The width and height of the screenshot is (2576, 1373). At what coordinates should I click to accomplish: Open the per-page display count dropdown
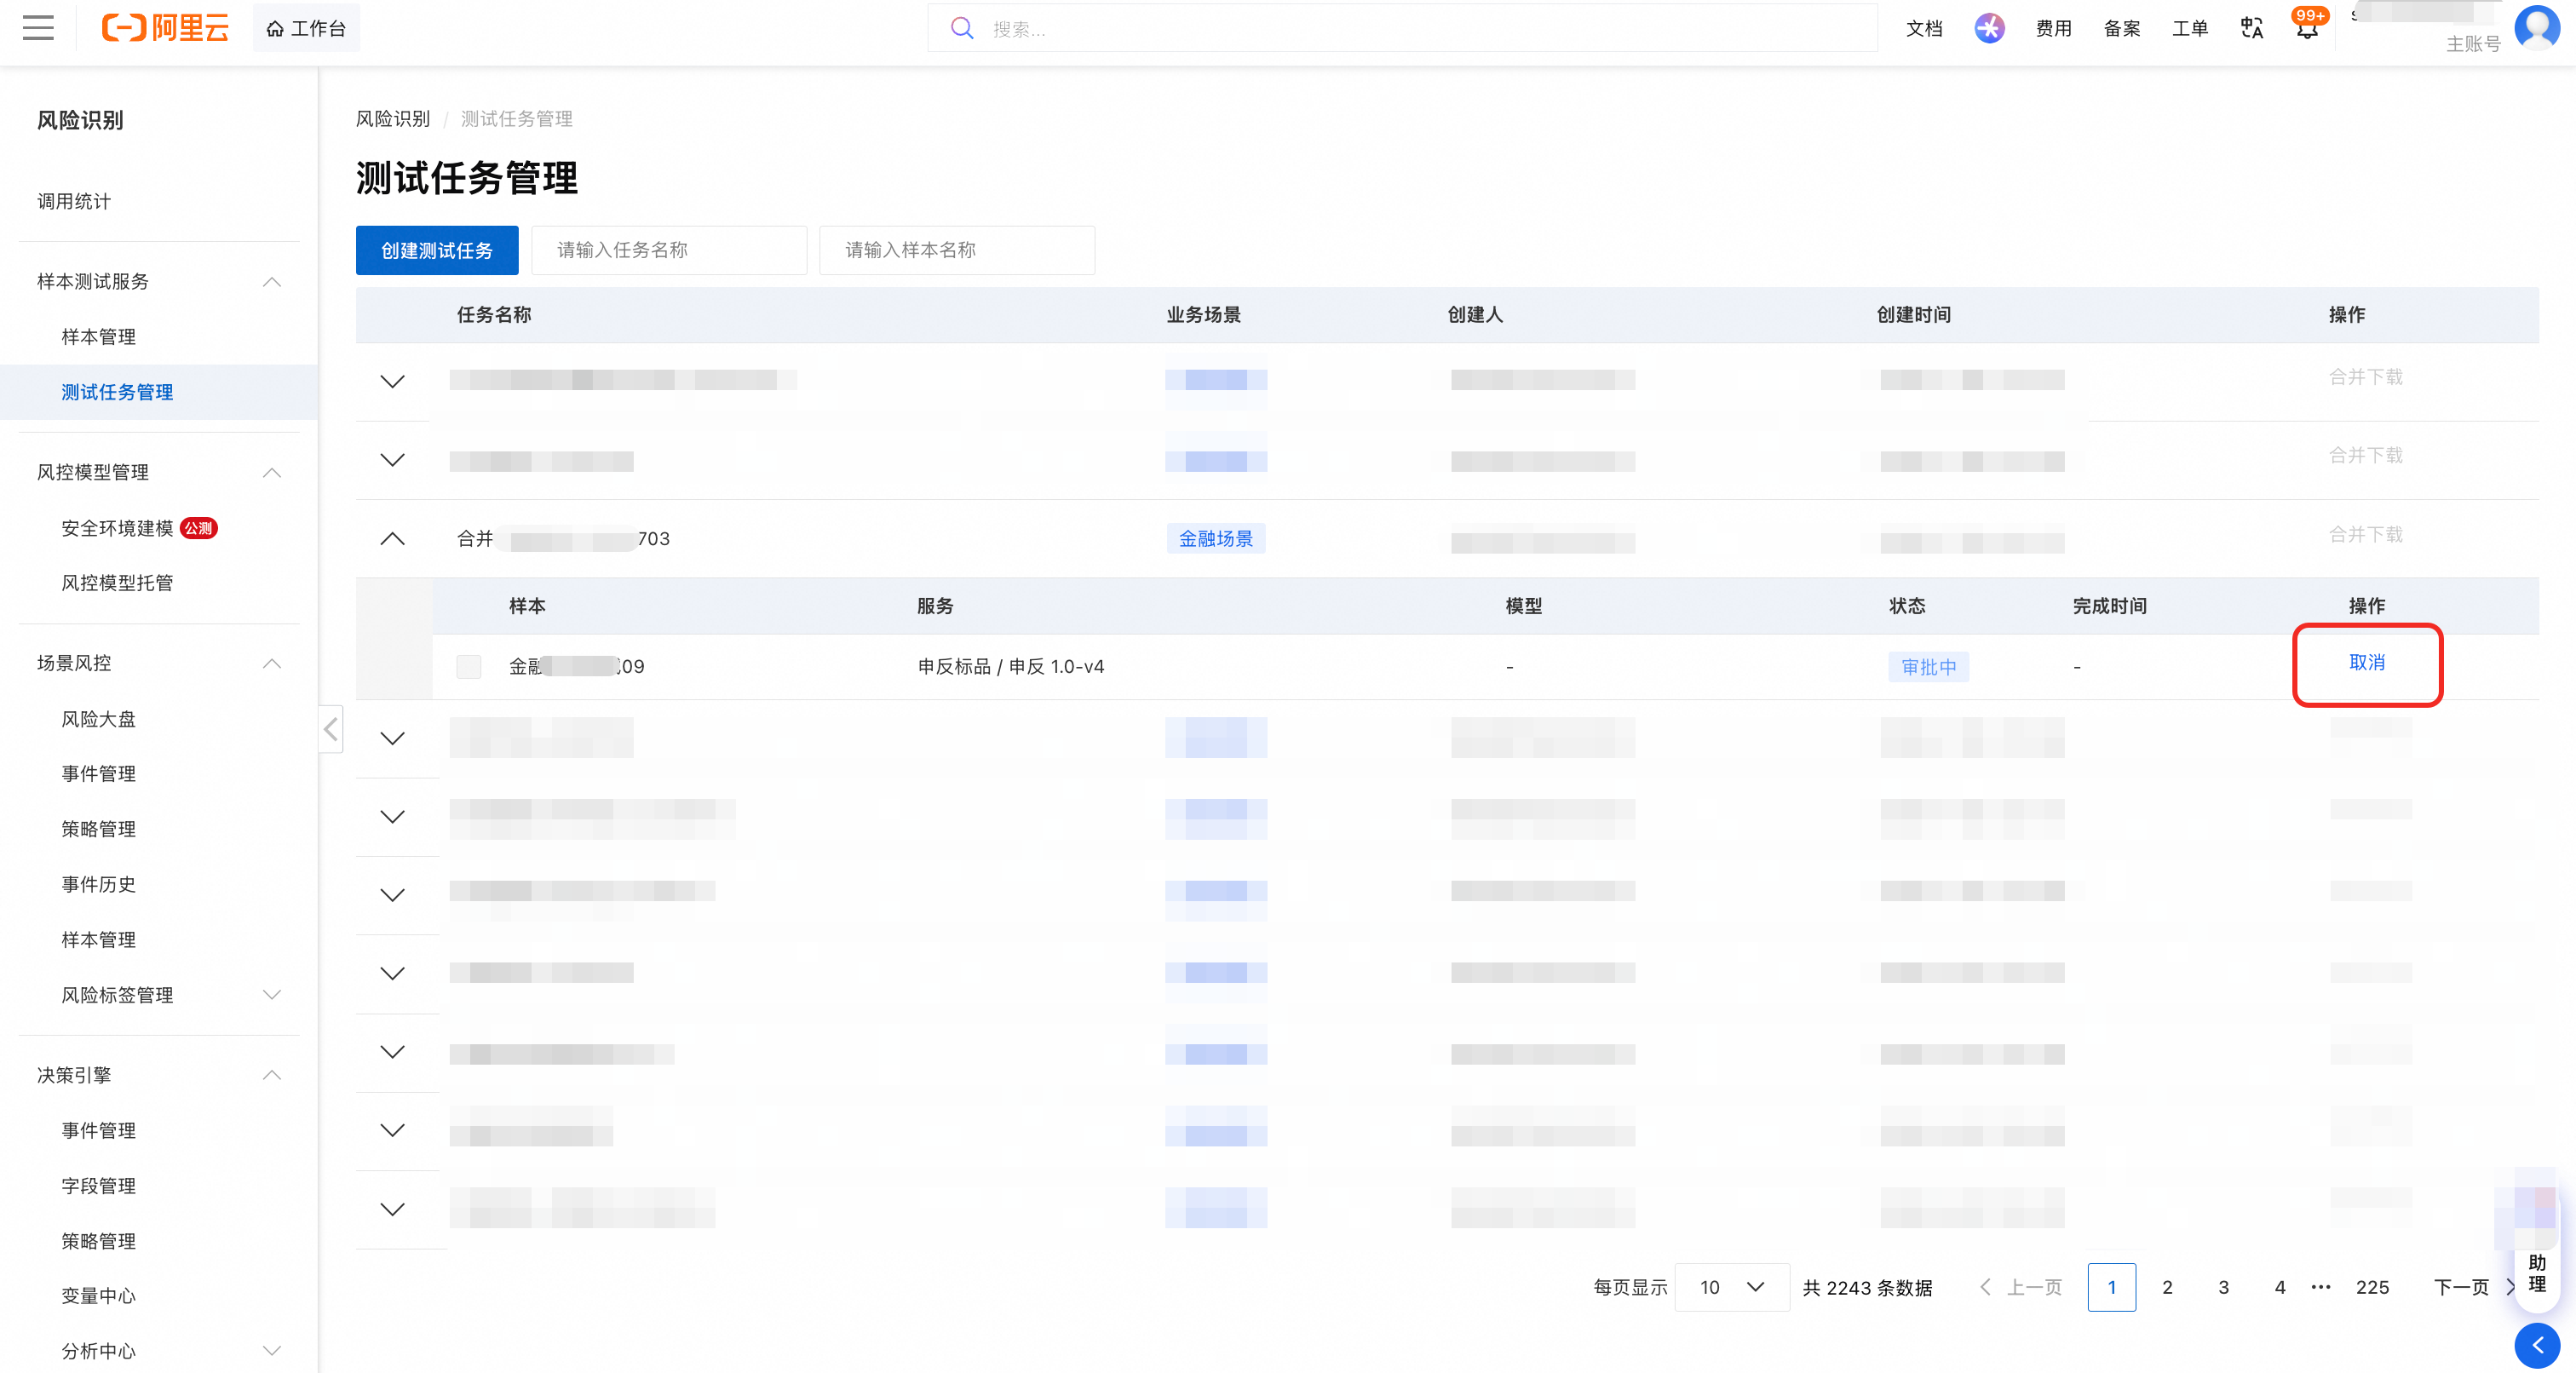1732,1287
